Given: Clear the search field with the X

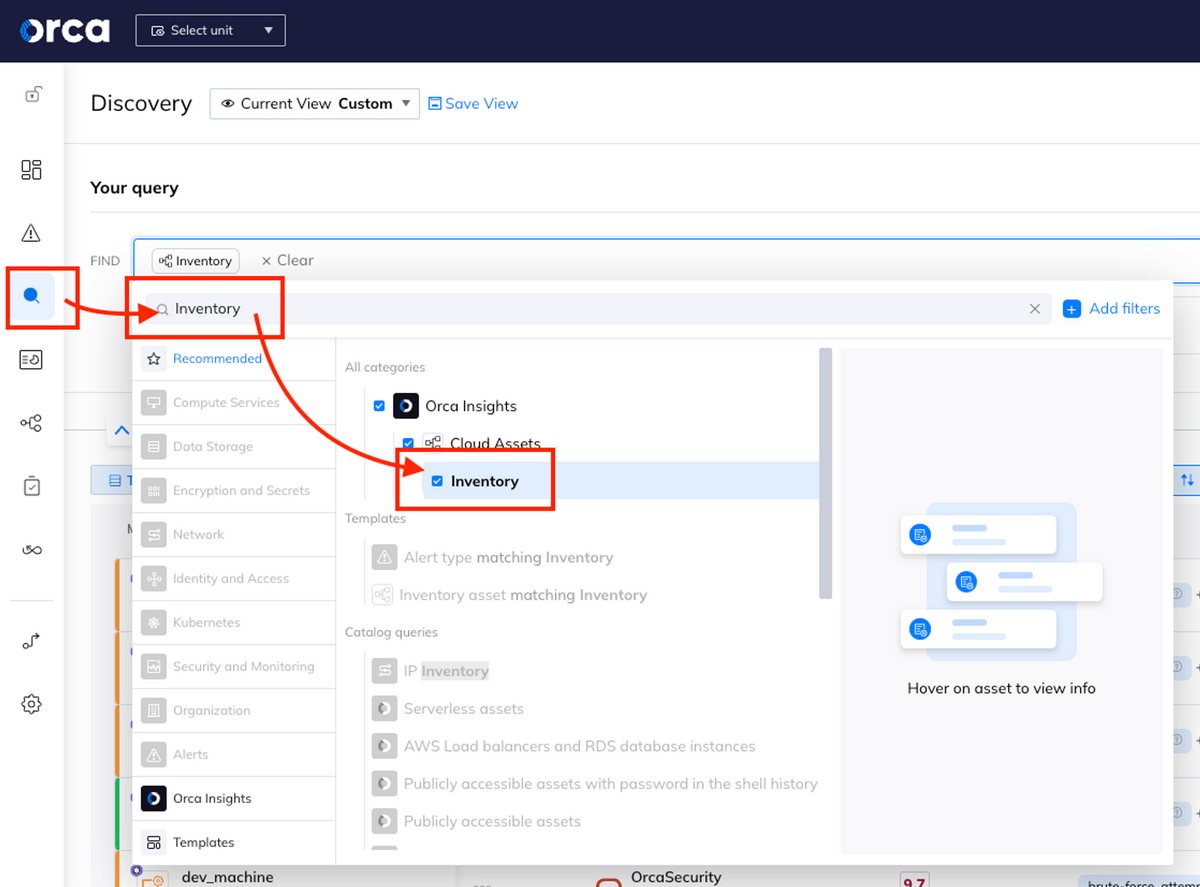Looking at the screenshot, I should (1035, 309).
